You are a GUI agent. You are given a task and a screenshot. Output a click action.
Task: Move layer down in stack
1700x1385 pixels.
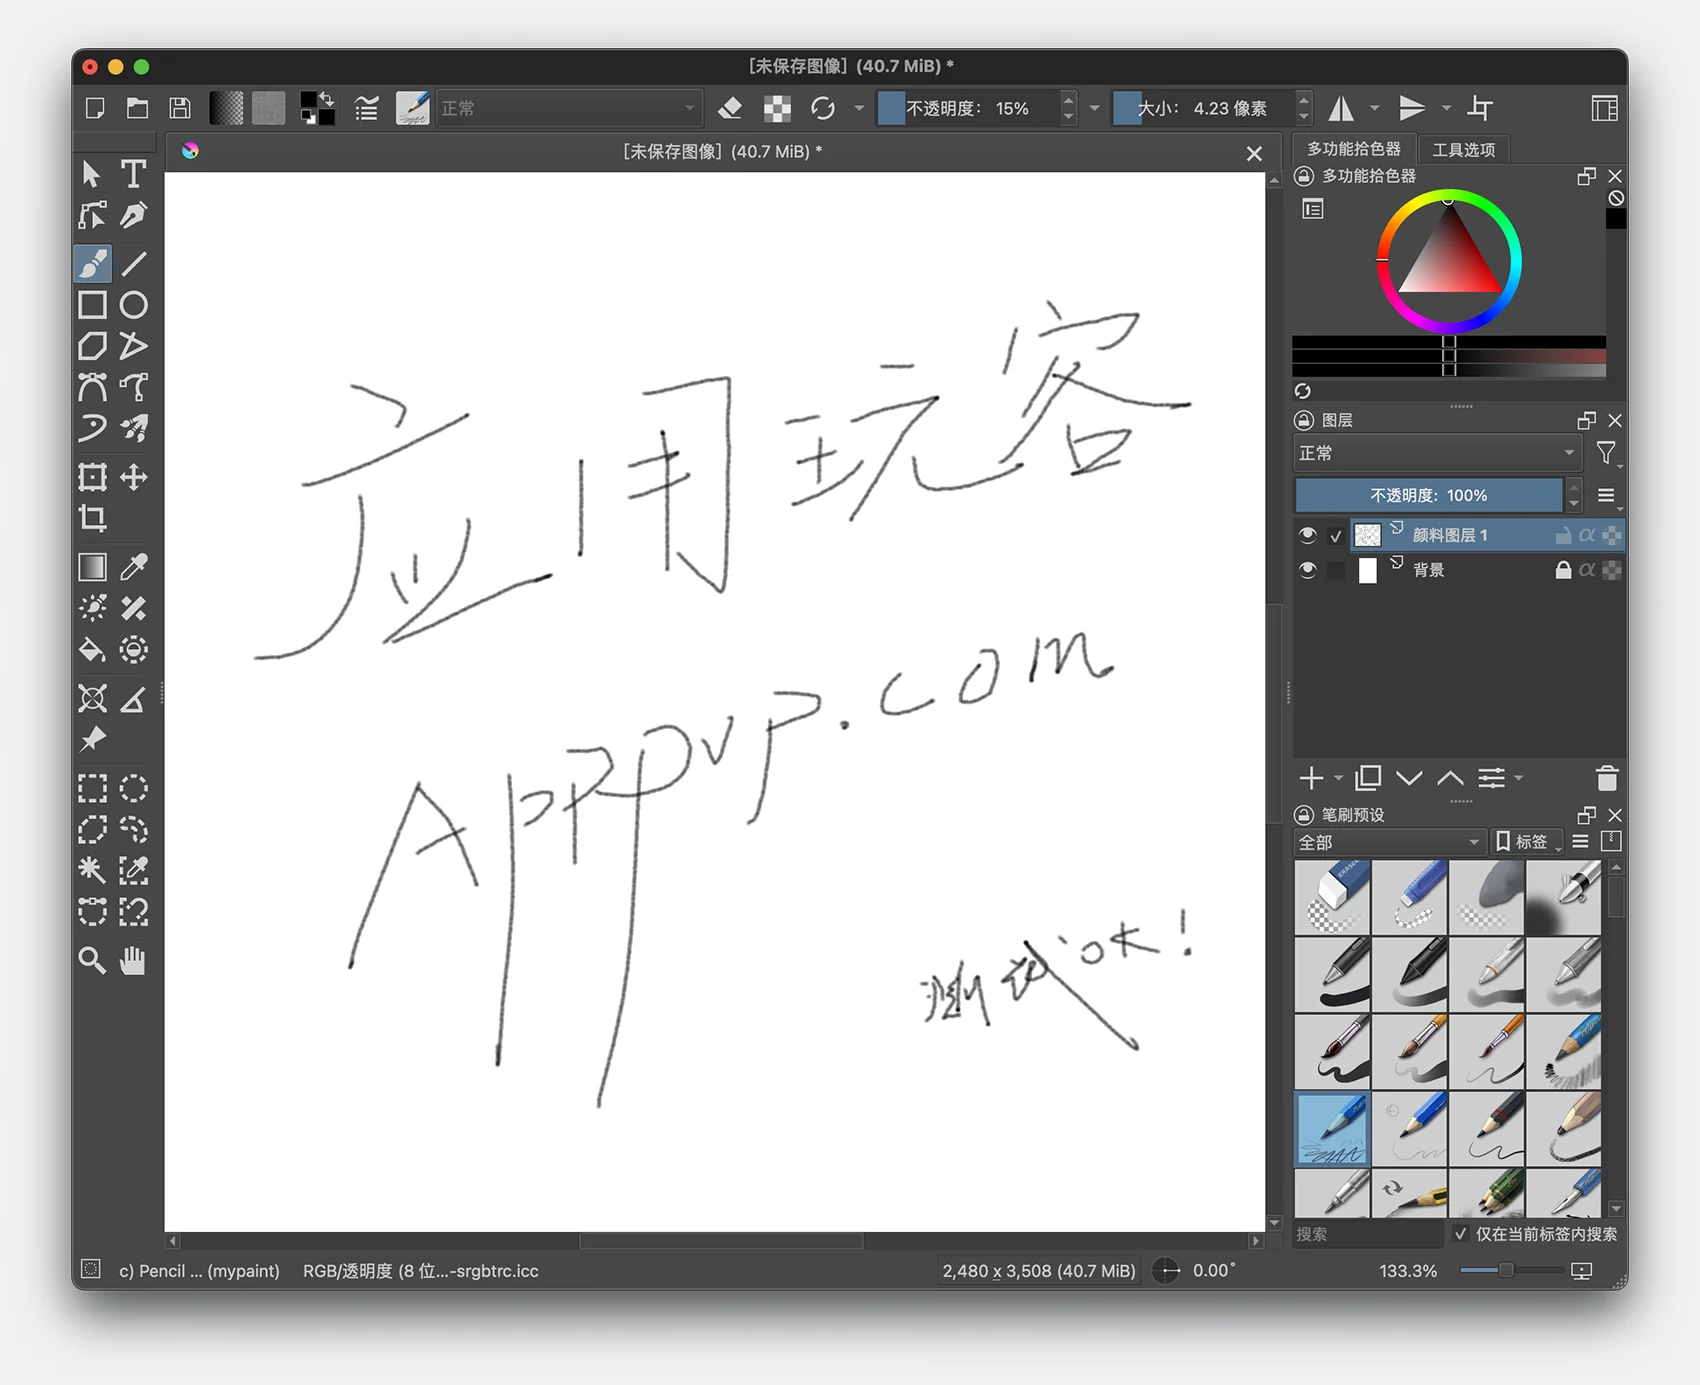click(1409, 778)
